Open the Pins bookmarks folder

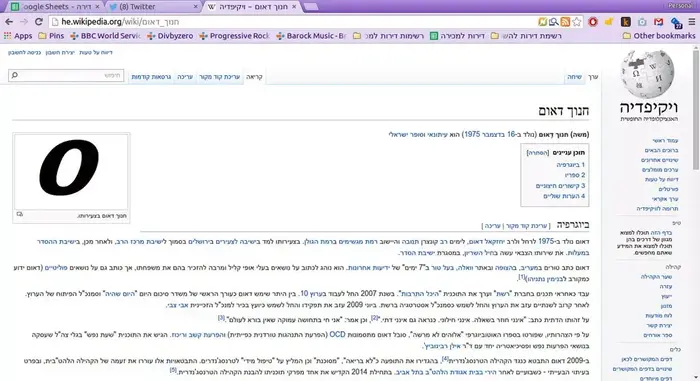(51, 36)
